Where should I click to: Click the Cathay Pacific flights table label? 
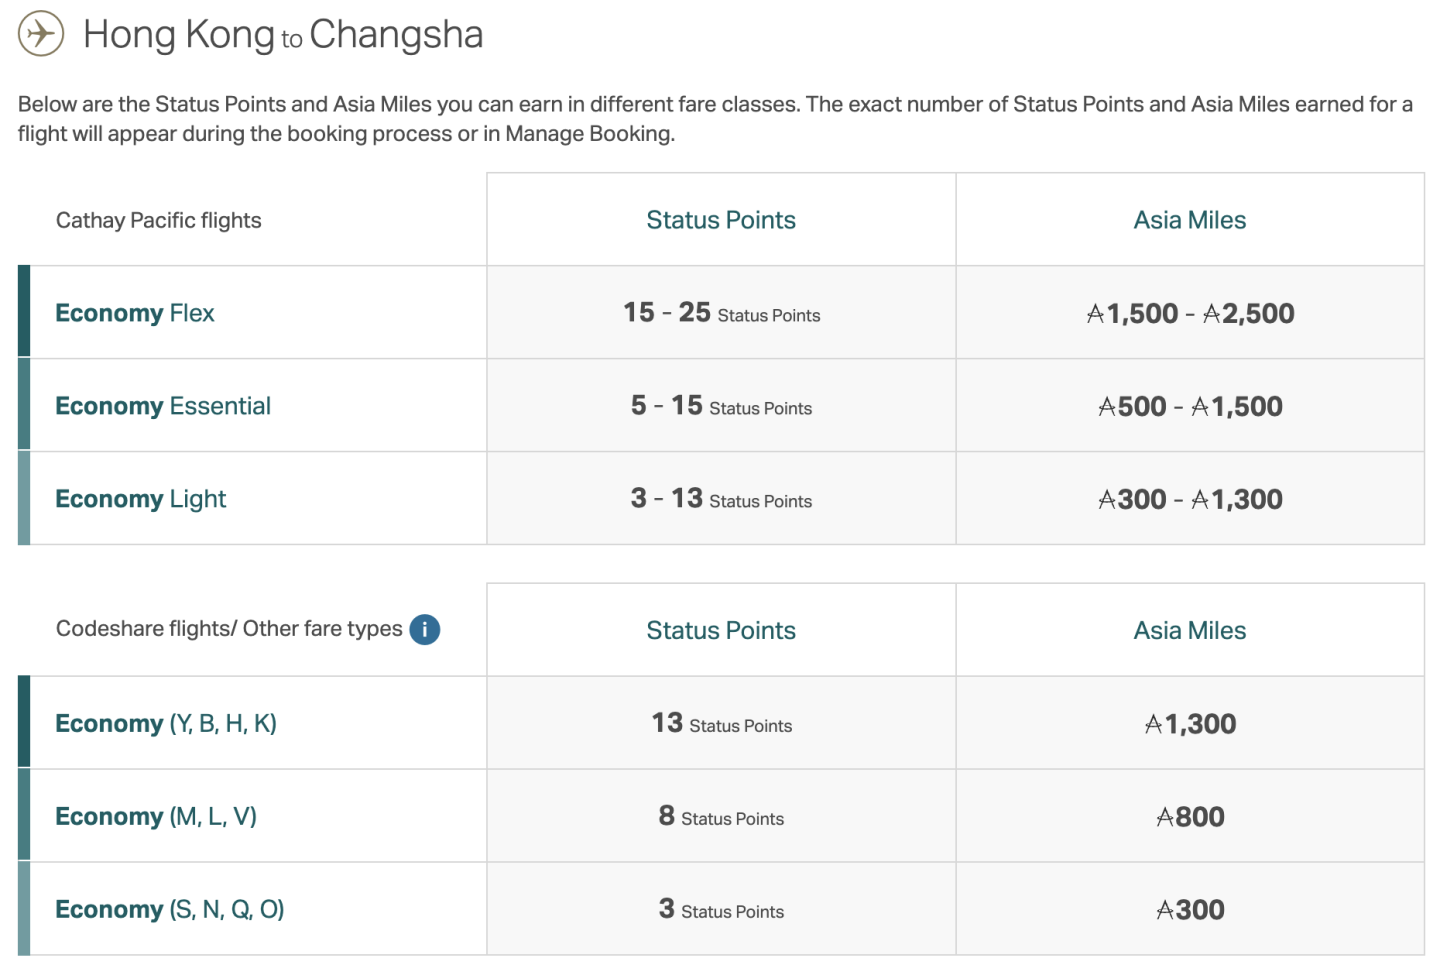[x=159, y=221]
